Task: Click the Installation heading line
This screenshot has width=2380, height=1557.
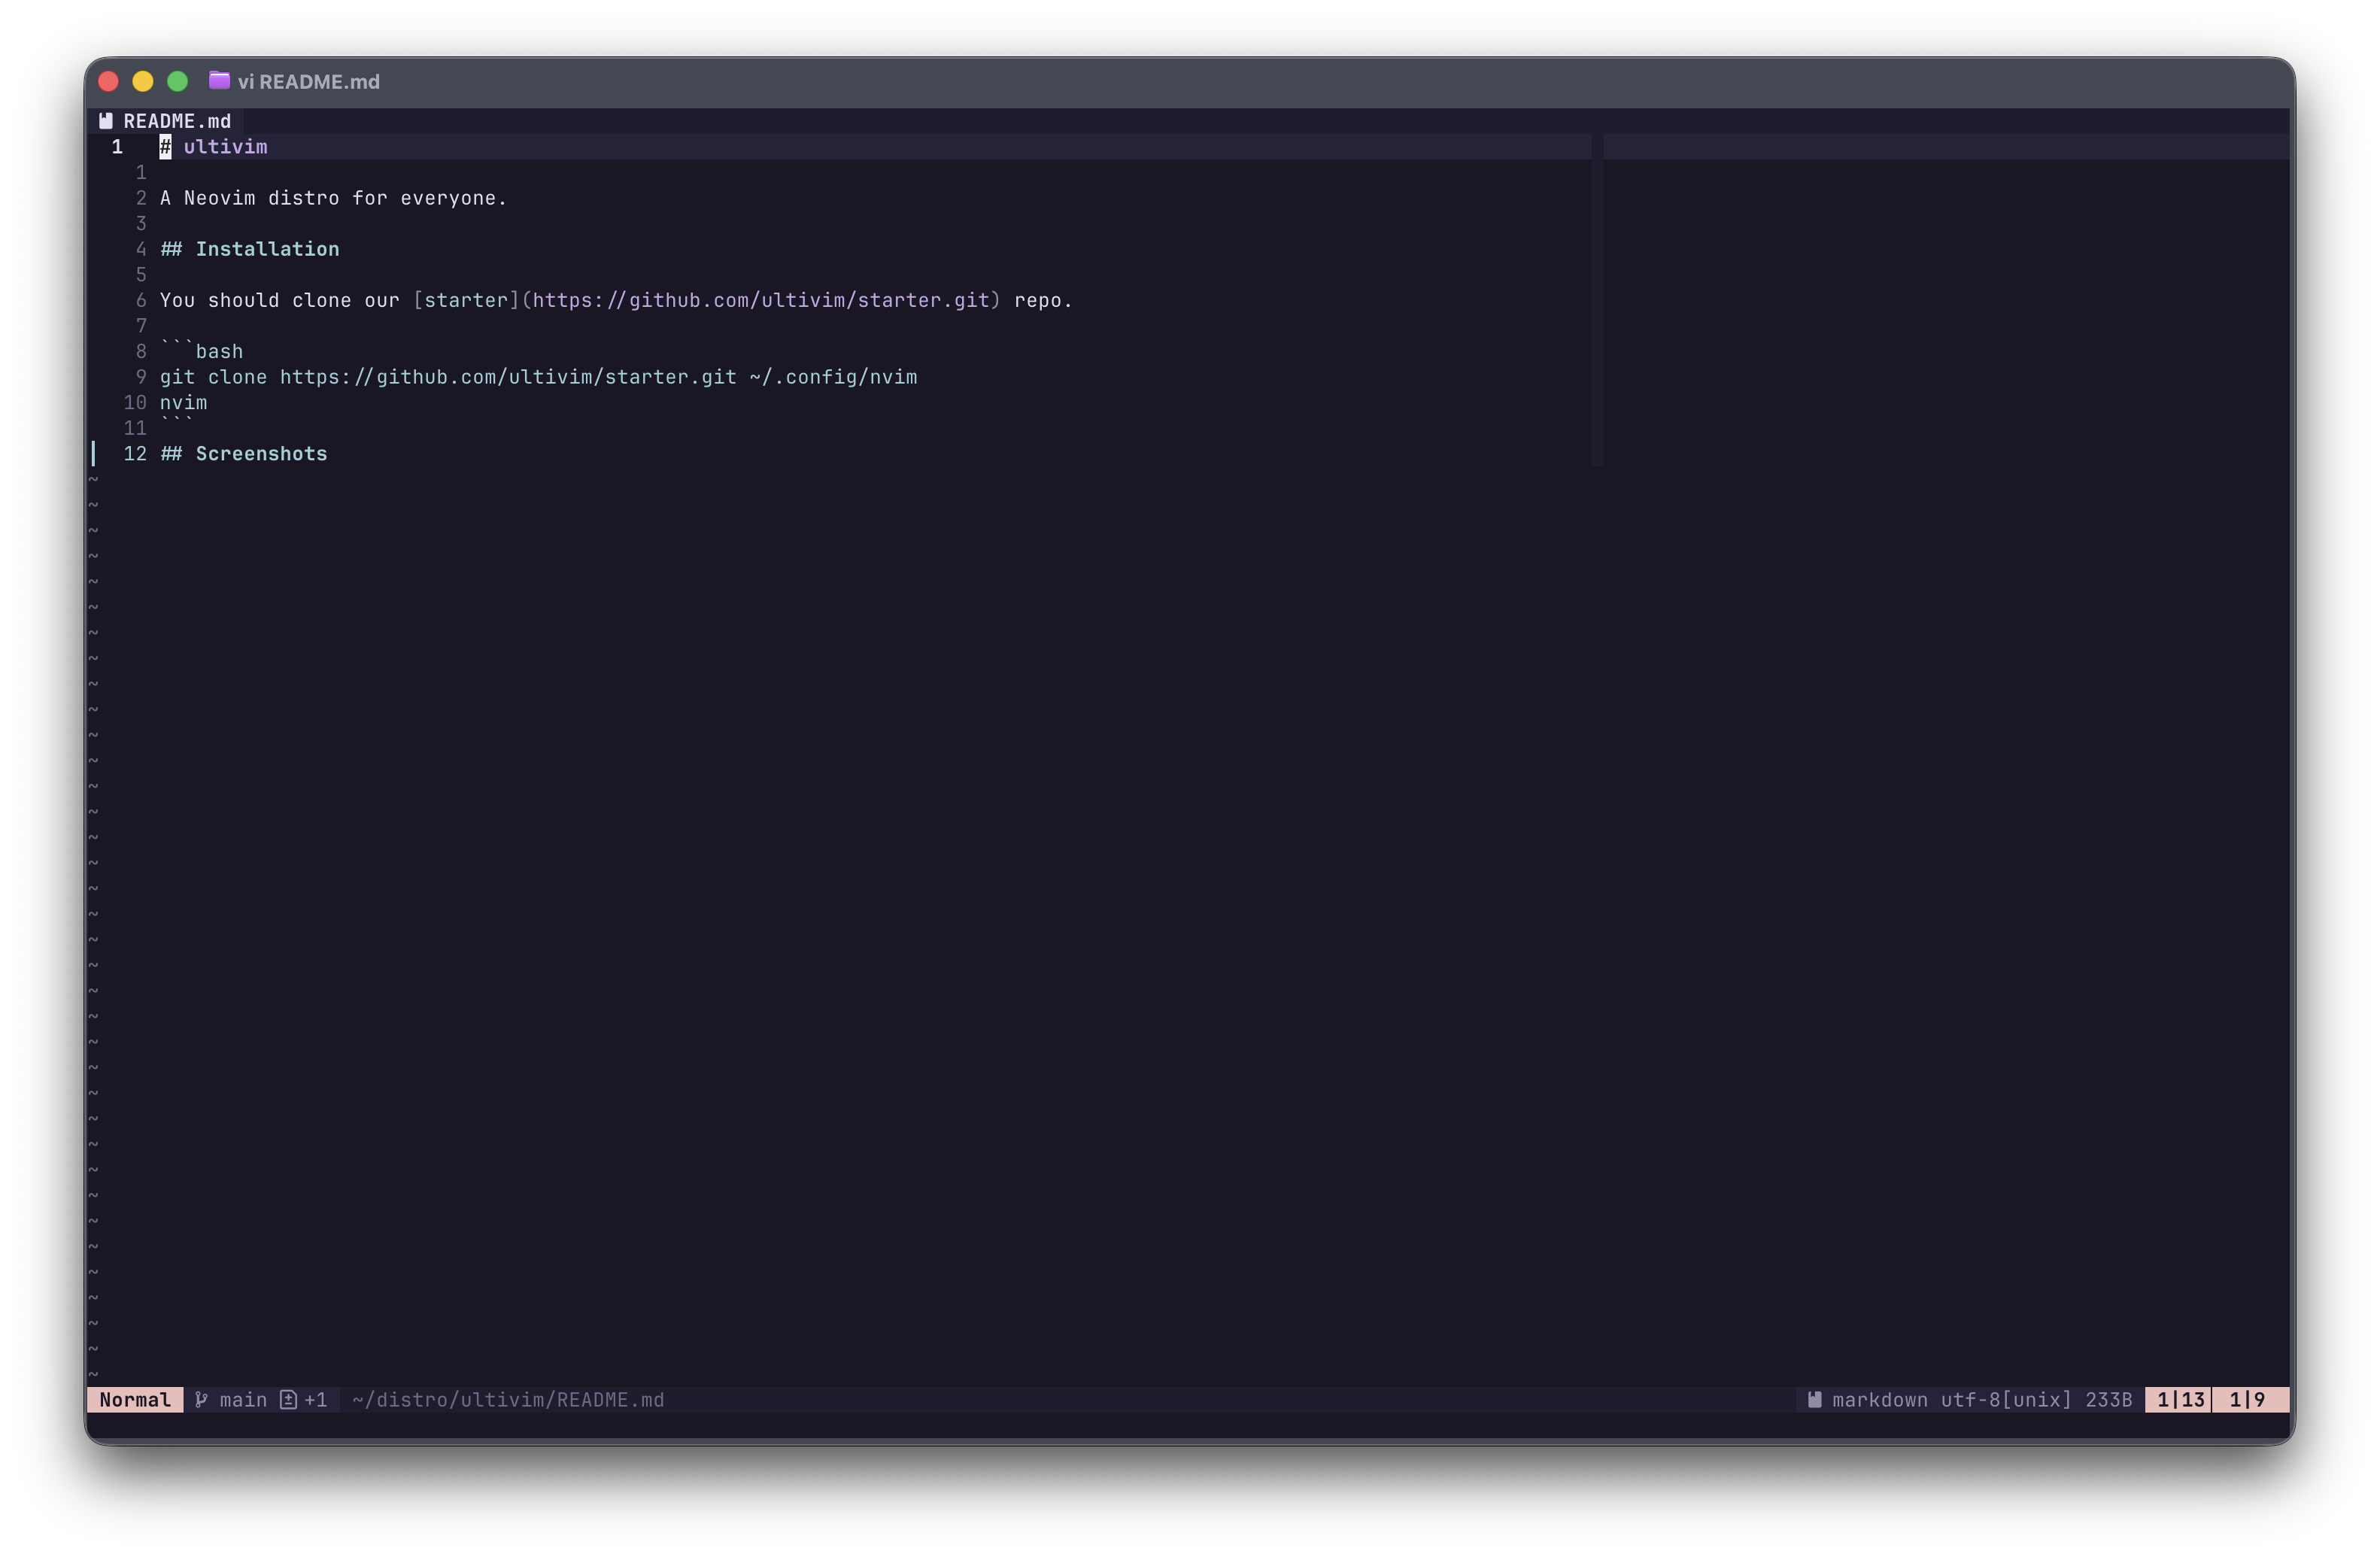Action: [x=250, y=249]
